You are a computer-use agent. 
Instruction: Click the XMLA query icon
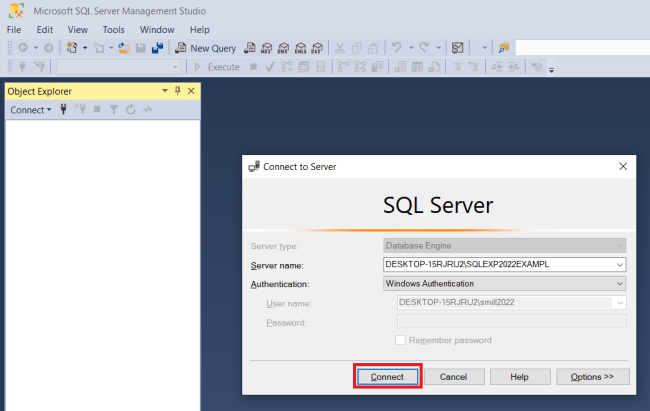(x=301, y=48)
